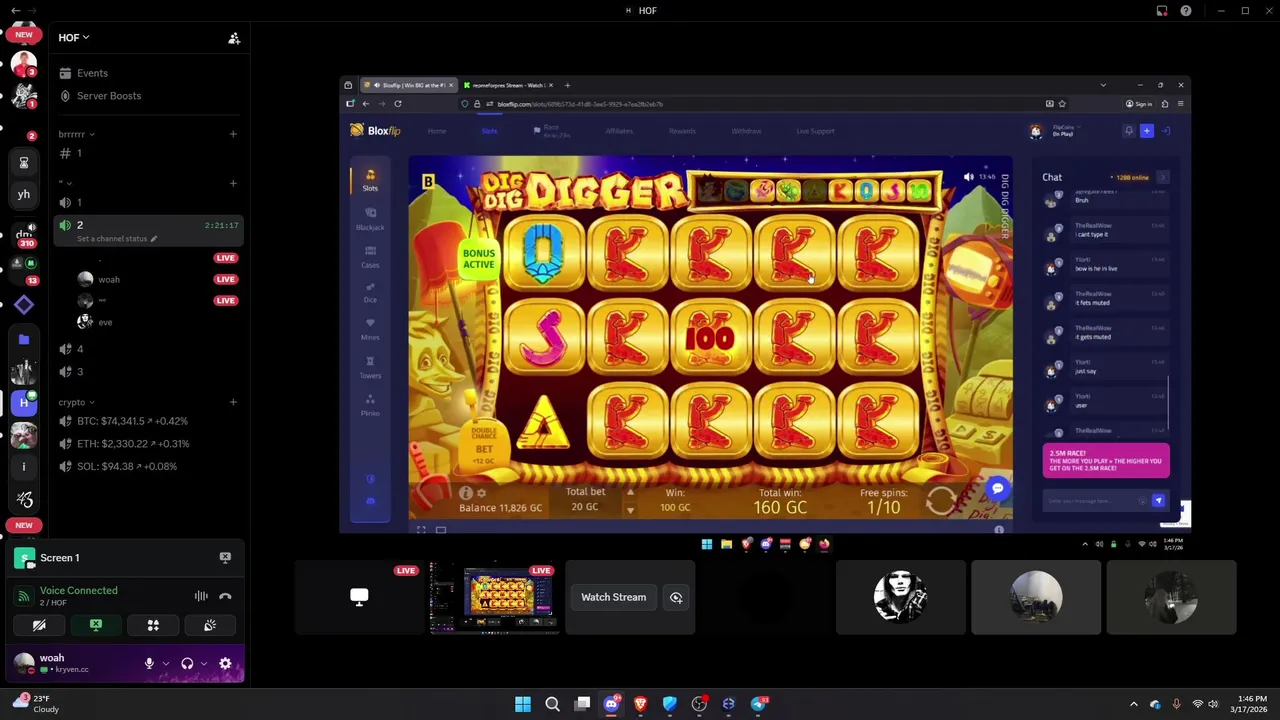1280x720 pixels.
Task: Collapse the crypto category
Action: (75, 402)
